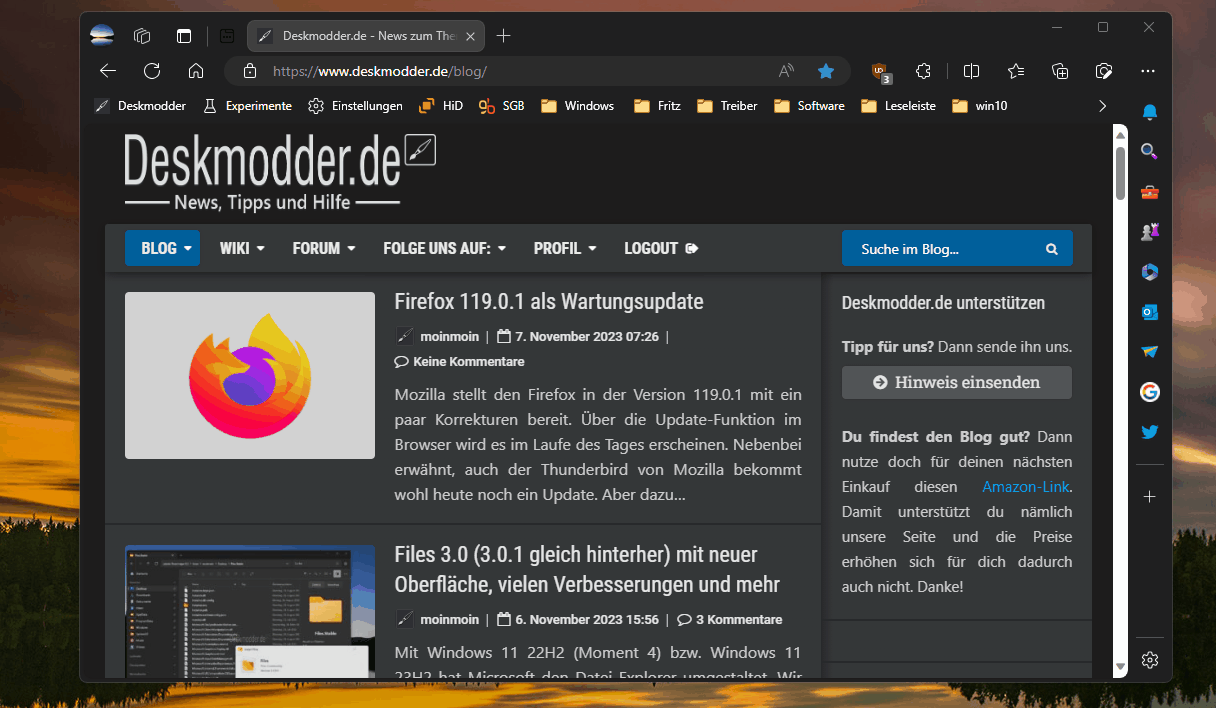Open the Extensions puzzle icon

[x=924, y=71]
